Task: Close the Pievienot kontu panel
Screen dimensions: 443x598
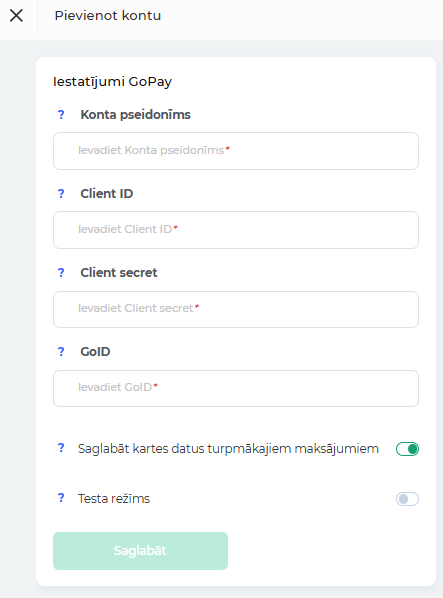Action: (16, 16)
